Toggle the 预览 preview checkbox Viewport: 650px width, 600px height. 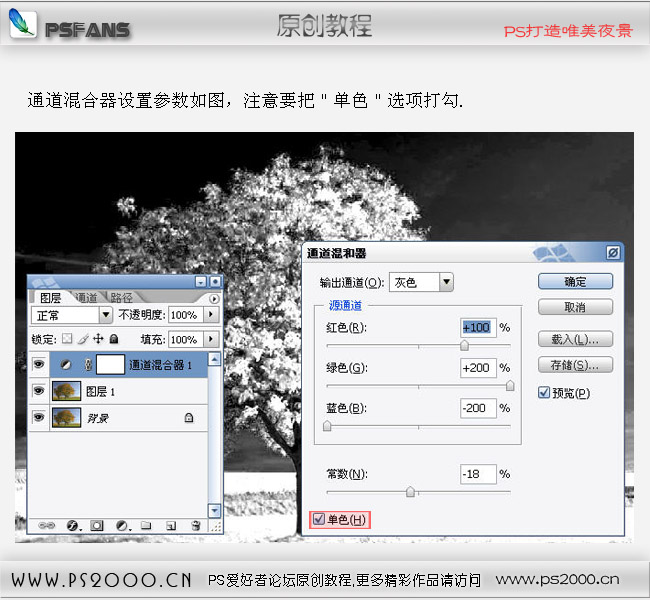coord(543,392)
